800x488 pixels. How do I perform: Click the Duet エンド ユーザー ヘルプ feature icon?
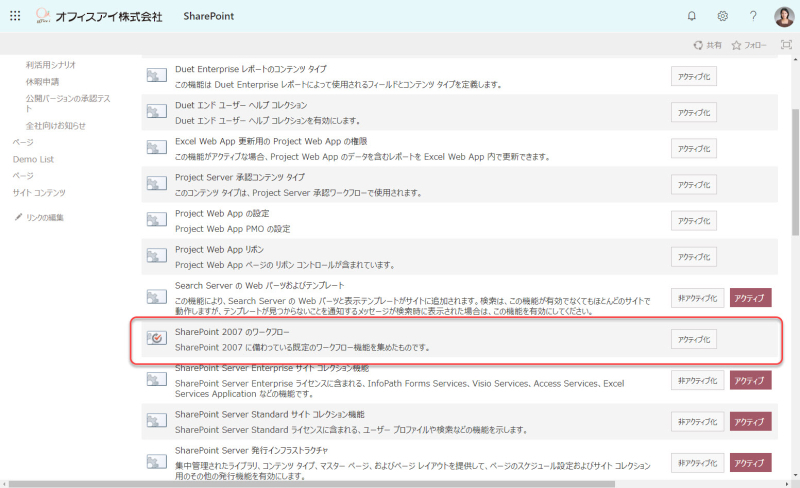(157, 111)
